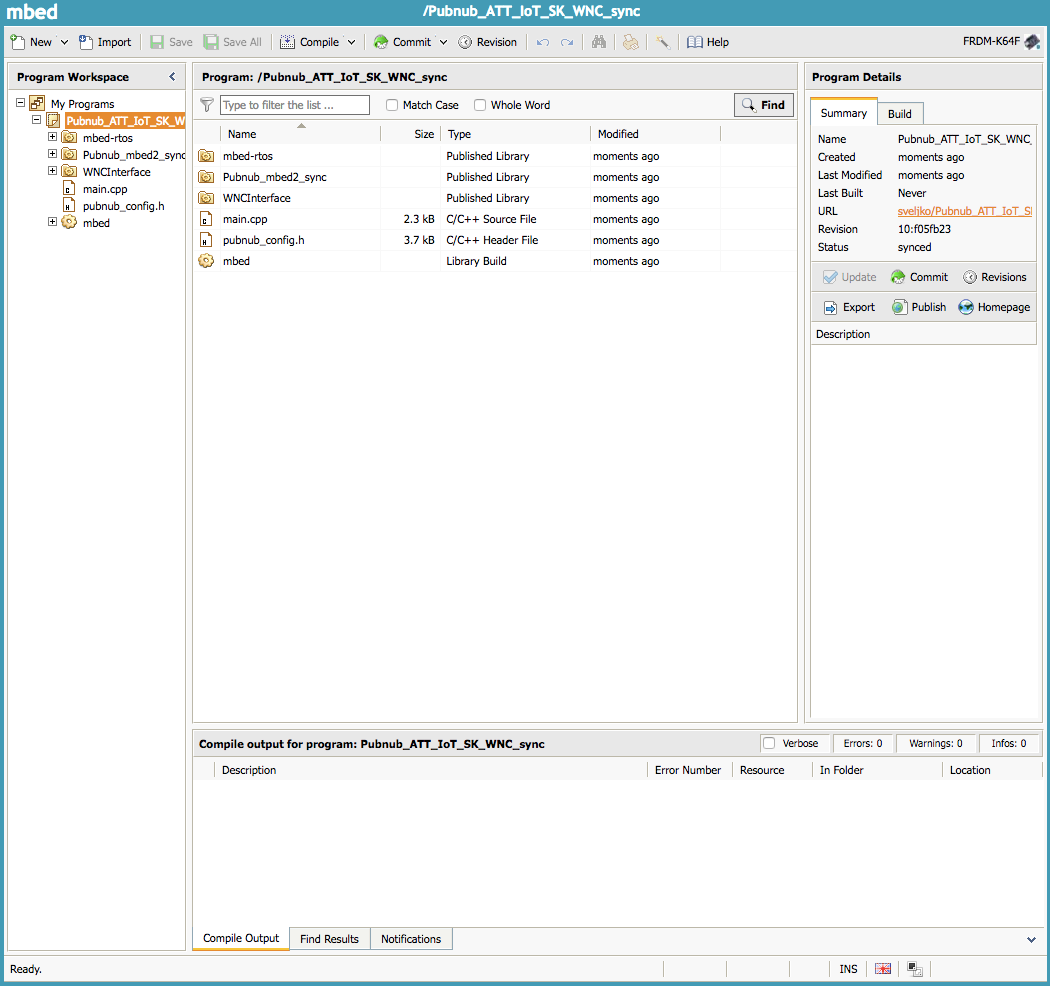Open Help from the toolbar
Image resolution: width=1050 pixels, height=986 pixels.
tap(708, 42)
